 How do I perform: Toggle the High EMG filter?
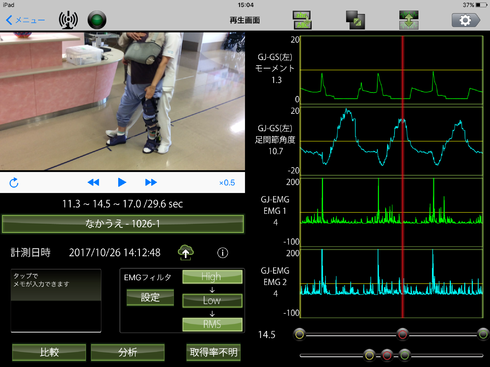pyautogui.click(x=212, y=277)
